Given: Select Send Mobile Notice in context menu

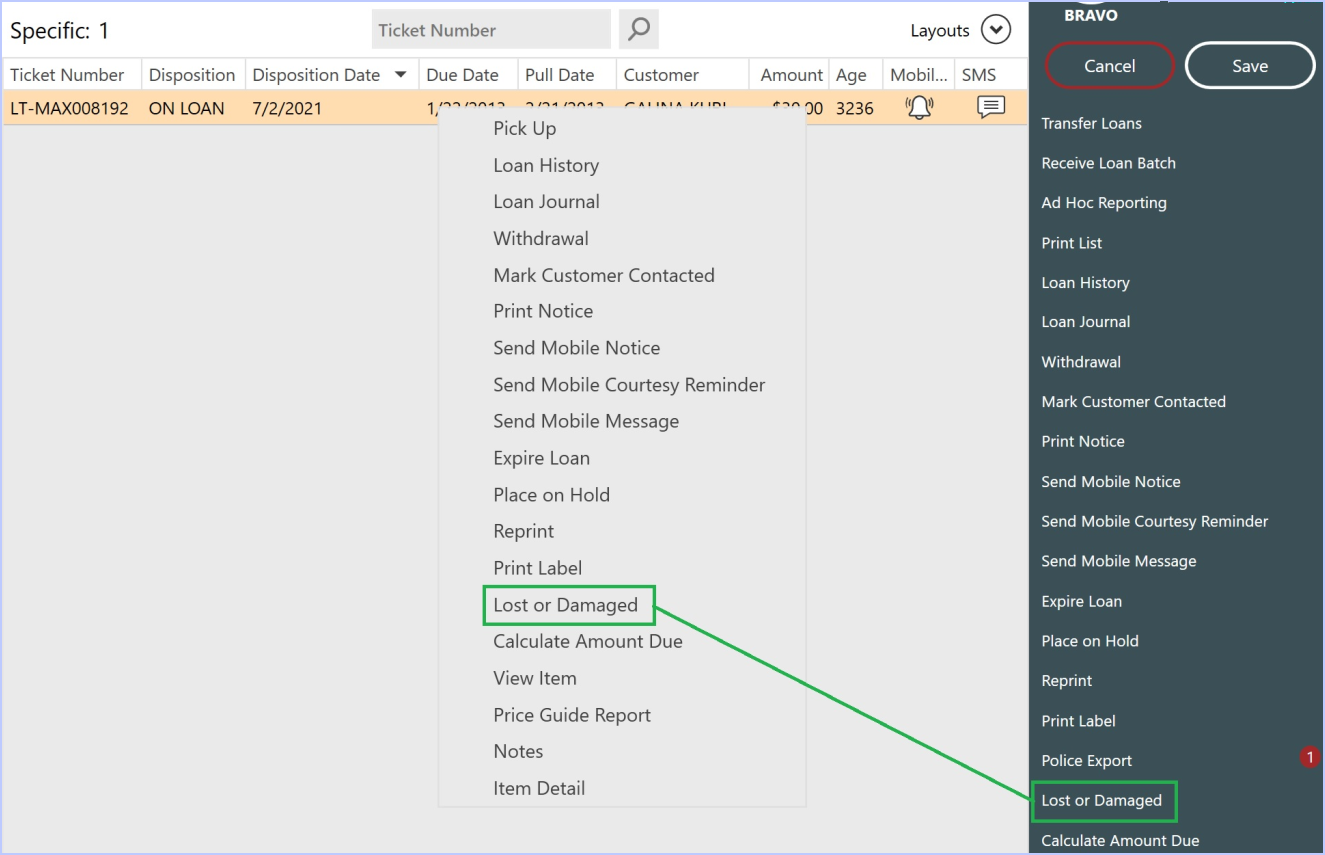Looking at the screenshot, I should pos(577,348).
